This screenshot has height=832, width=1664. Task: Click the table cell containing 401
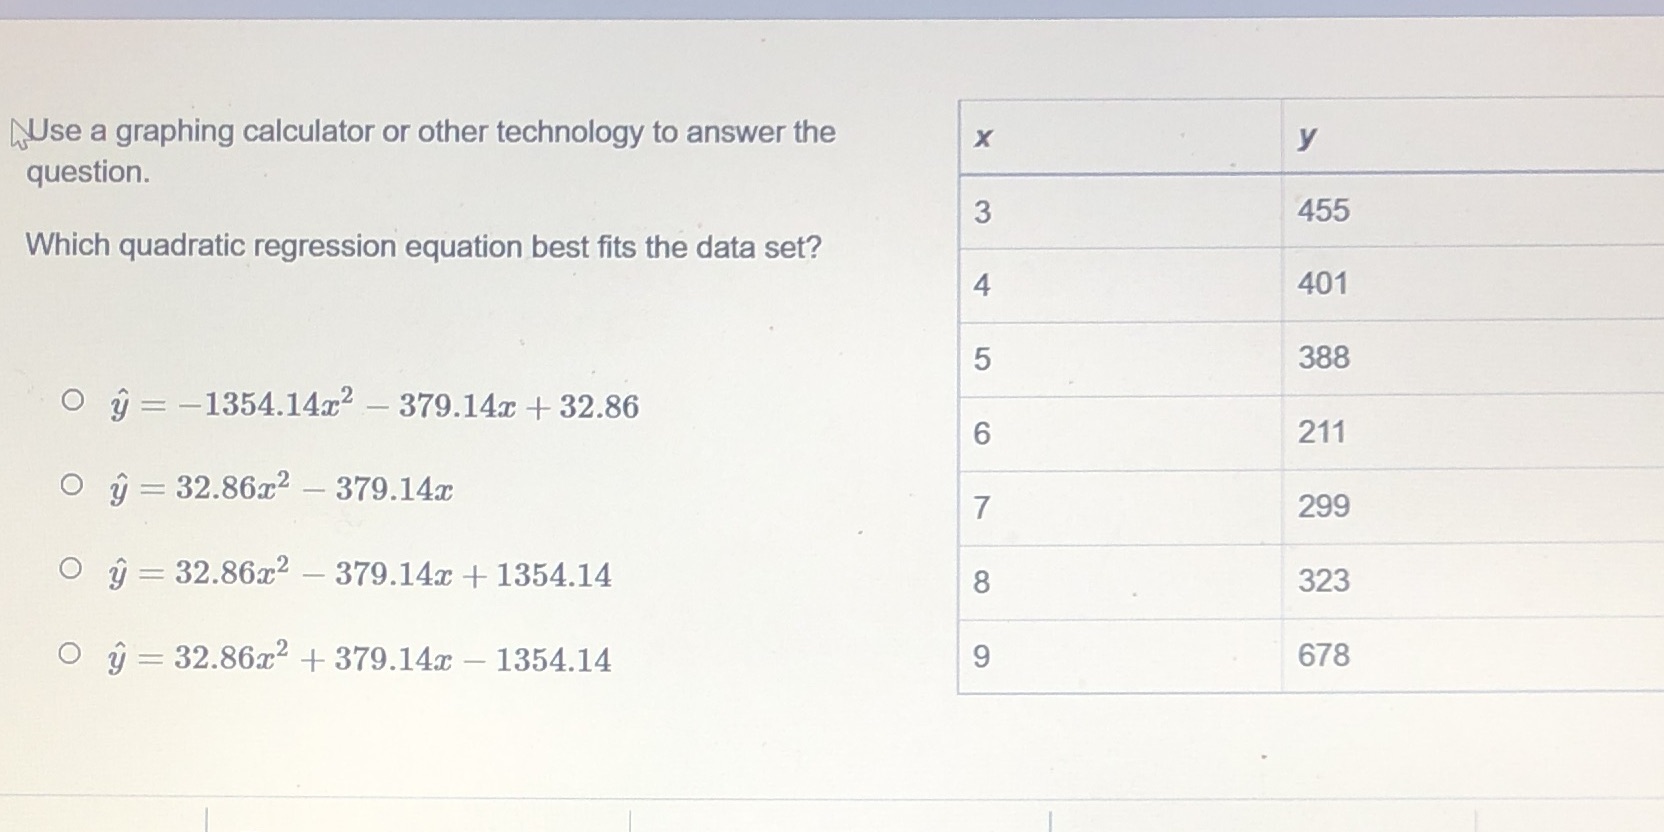pos(1324,283)
